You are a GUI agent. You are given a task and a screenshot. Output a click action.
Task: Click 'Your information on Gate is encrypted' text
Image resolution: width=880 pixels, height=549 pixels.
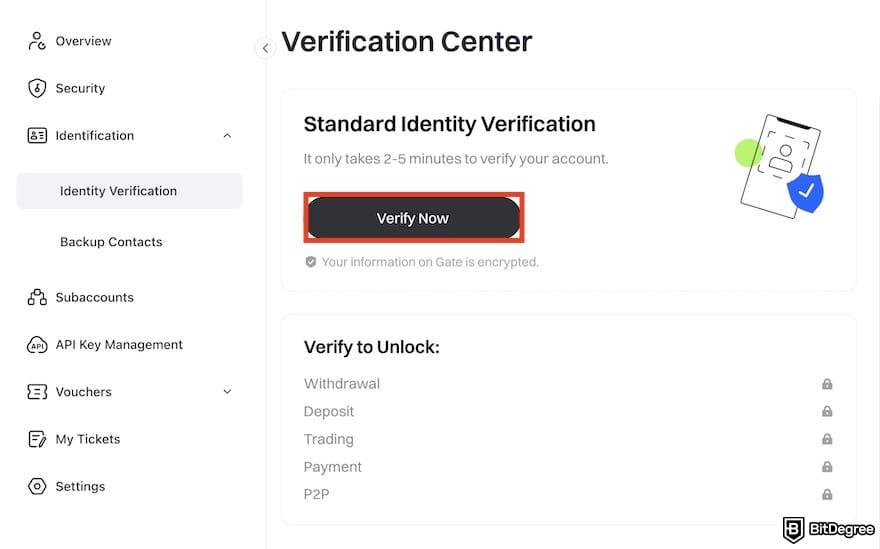[430, 262]
